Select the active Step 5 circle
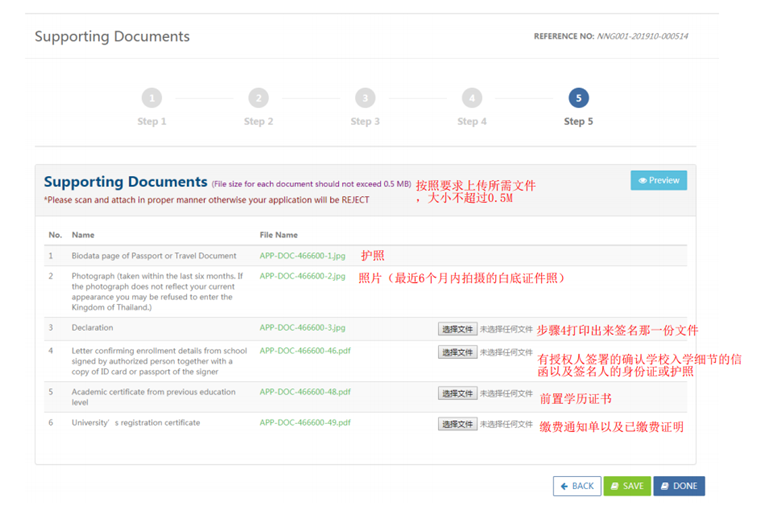Image resolution: width=760 pixels, height=509 pixels. coord(578,98)
